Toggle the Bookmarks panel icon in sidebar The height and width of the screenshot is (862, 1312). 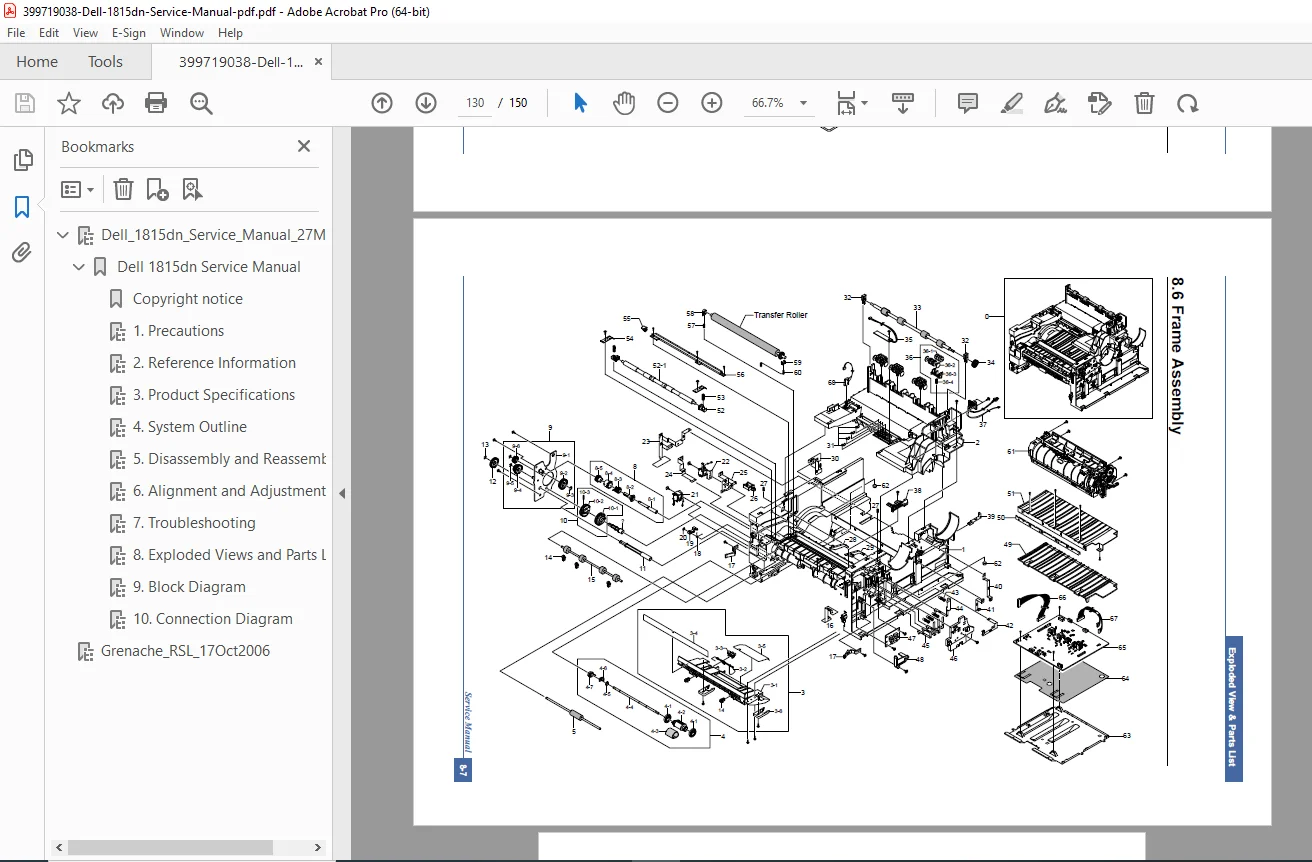pyautogui.click(x=22, y=207)
